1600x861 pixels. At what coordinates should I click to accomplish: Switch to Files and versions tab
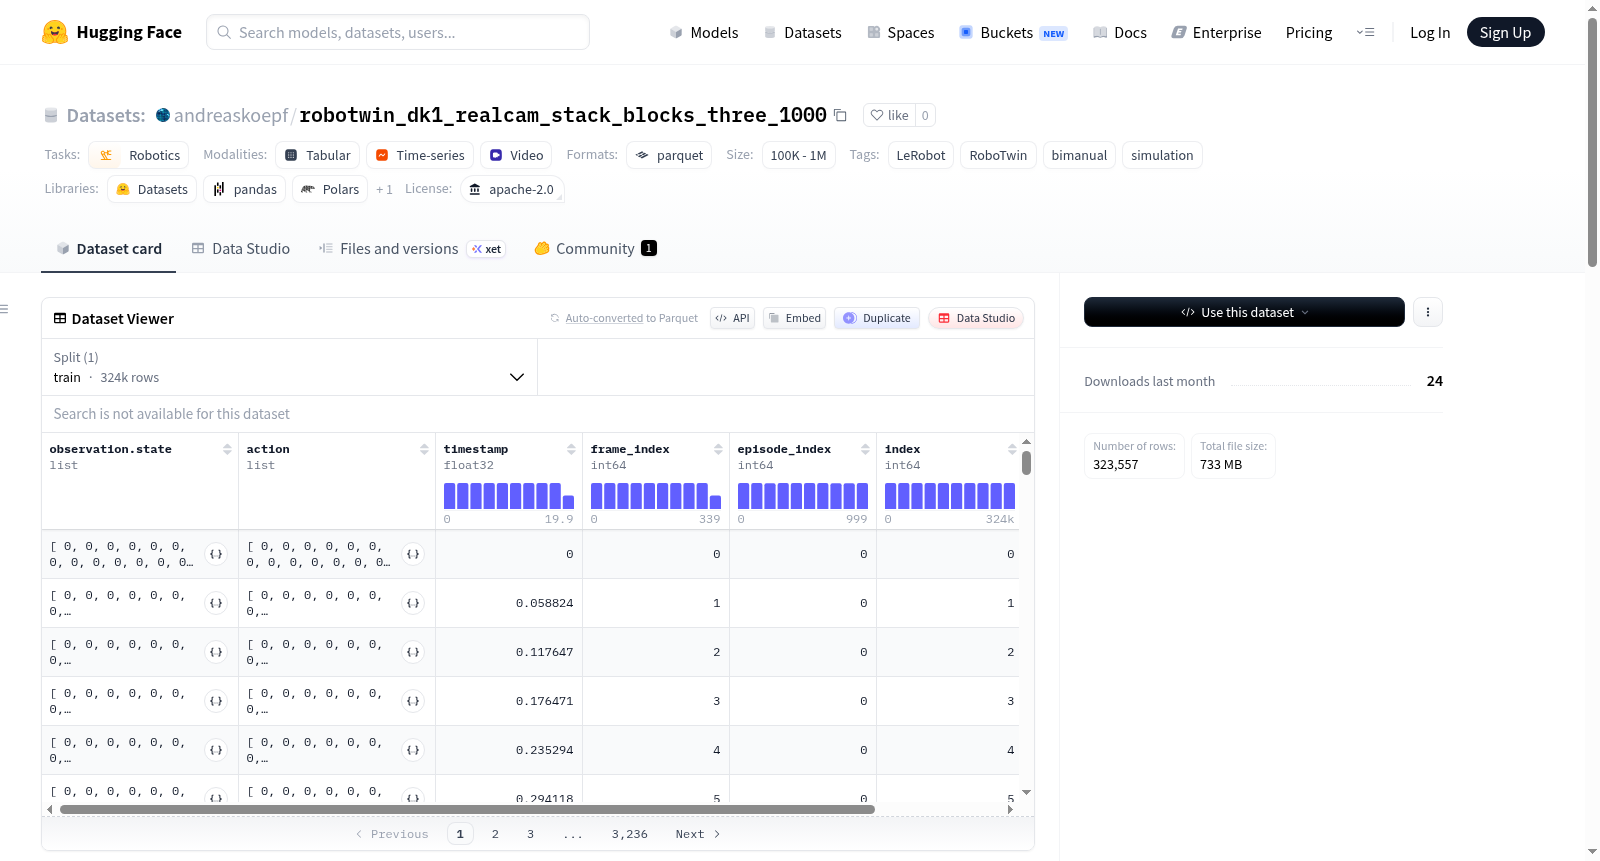(x=412, y=249)
